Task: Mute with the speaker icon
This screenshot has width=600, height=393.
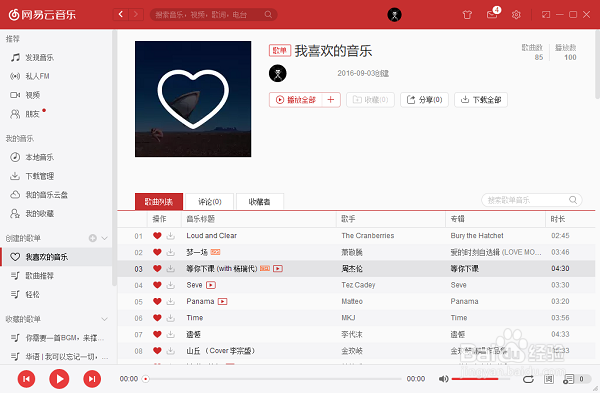Action: (x=443, y=379)
